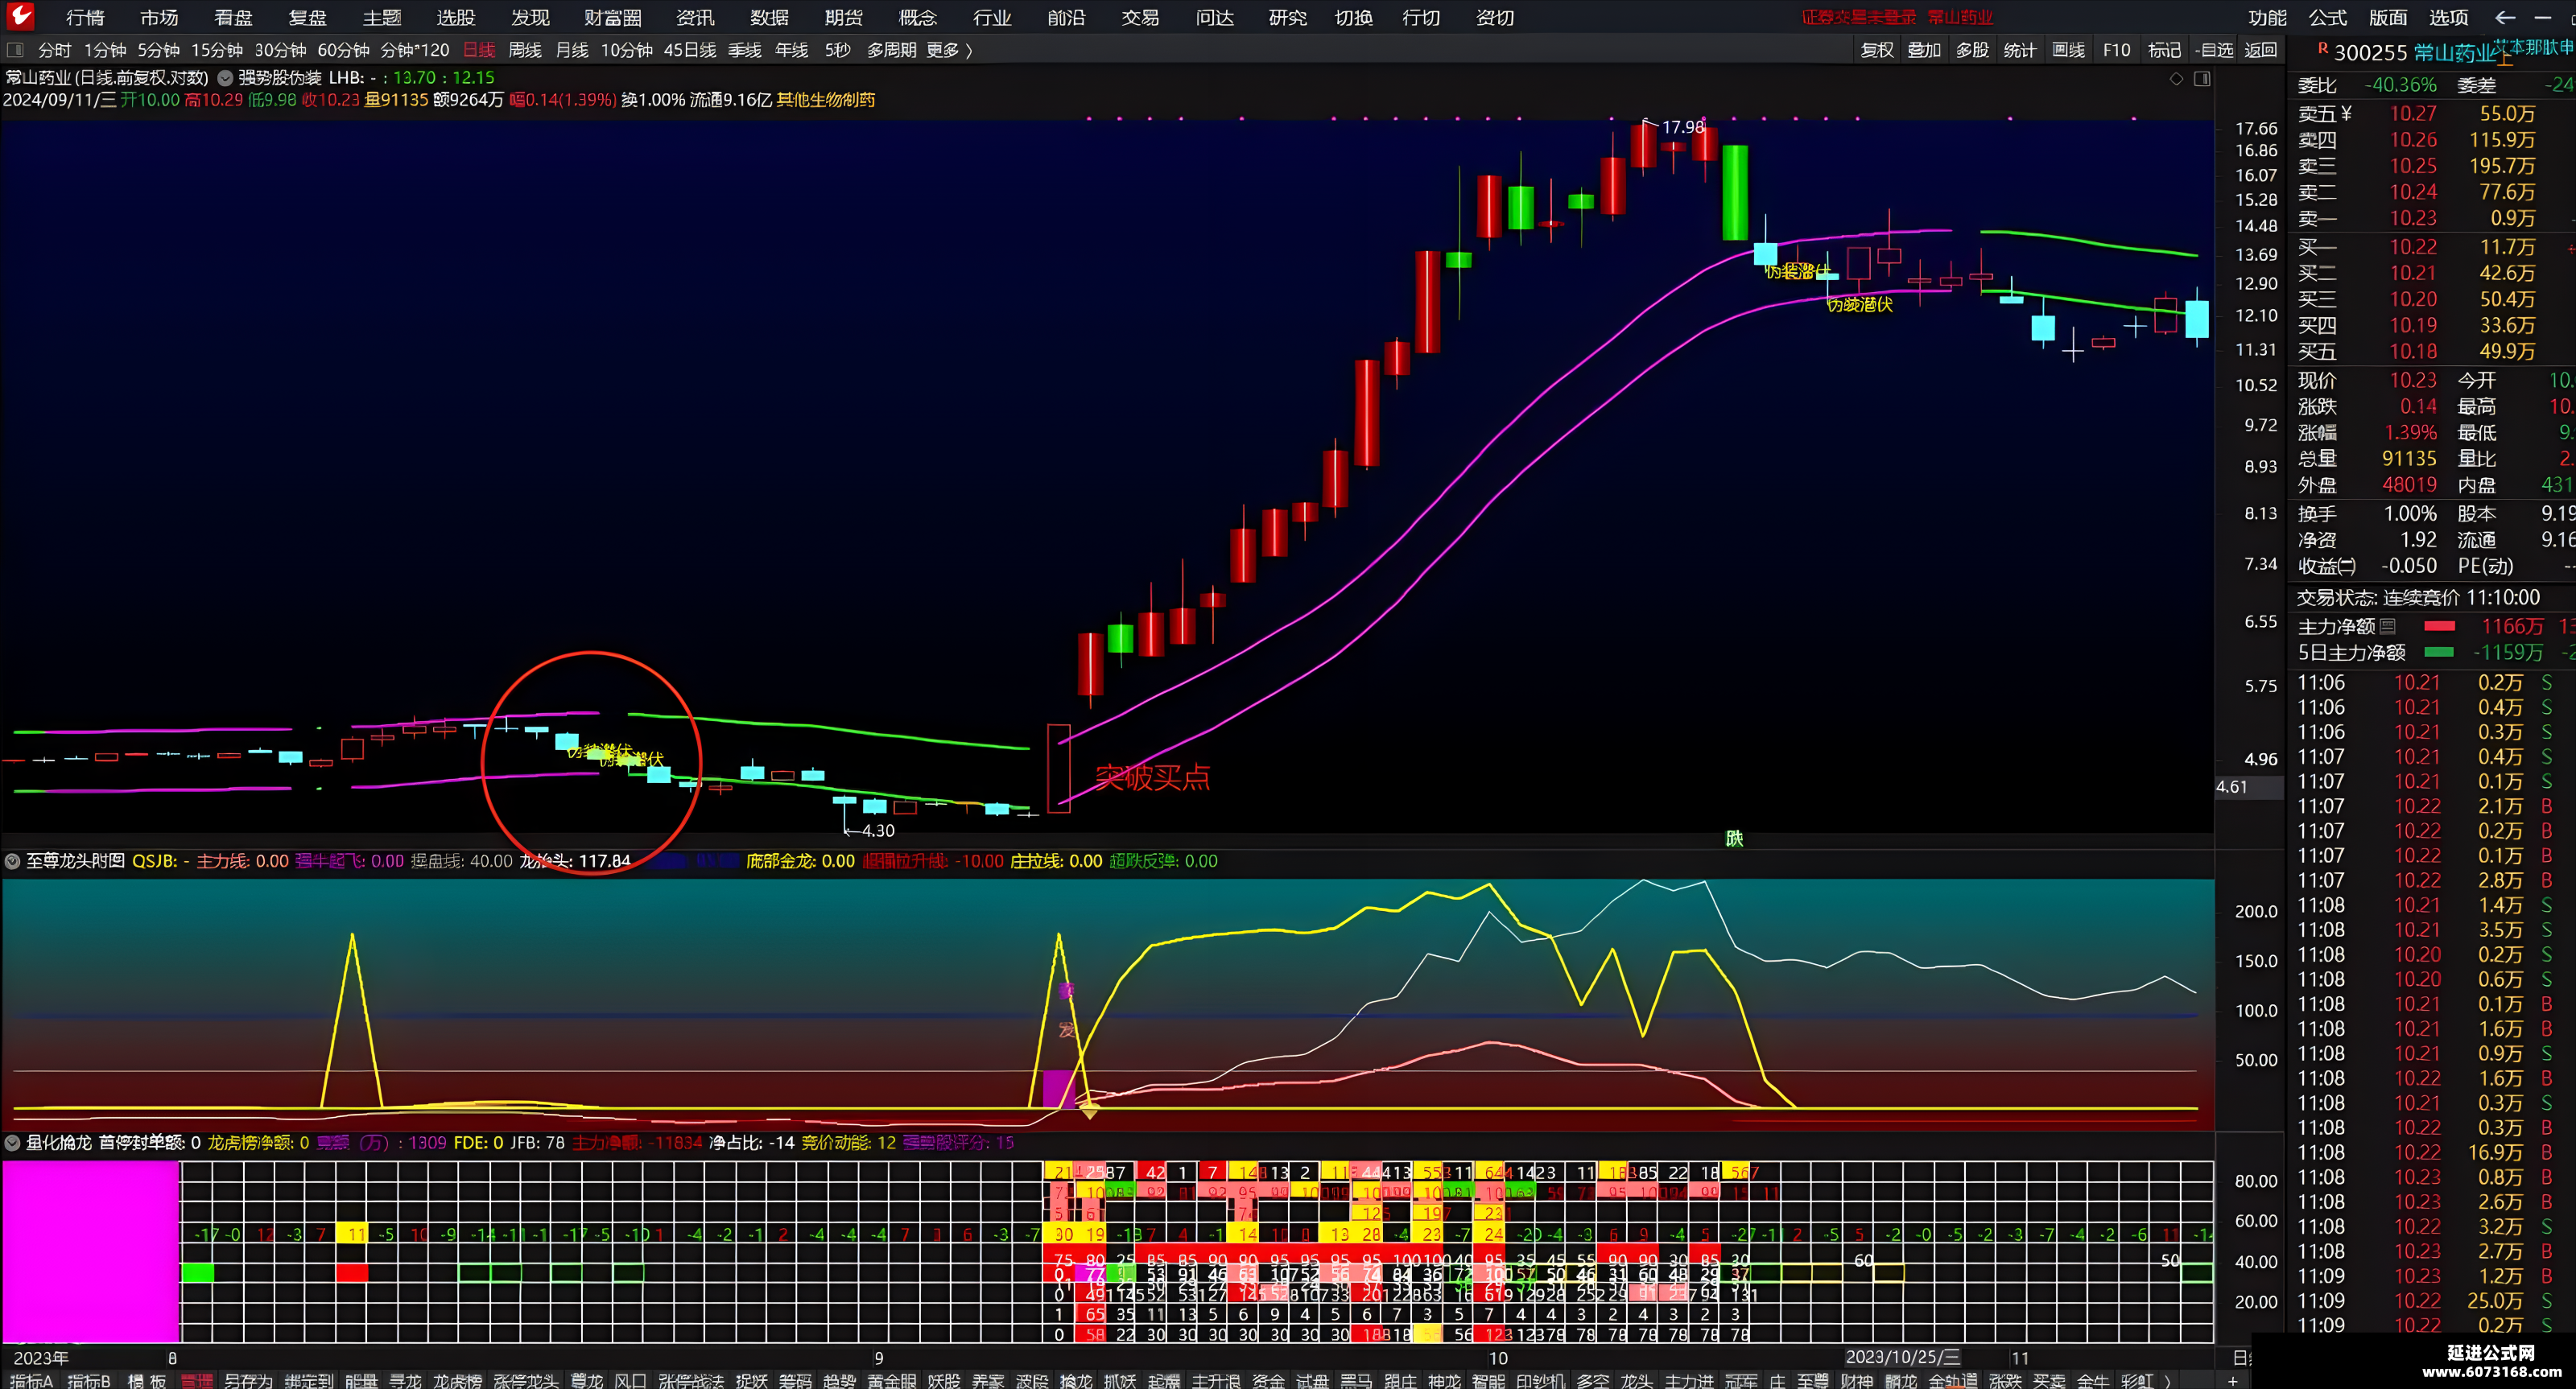This screenshot has width=2576, height=1389.
Task: Expand main chart indicator dropdown 强势股伪装
Action: [x=225, y=78]
